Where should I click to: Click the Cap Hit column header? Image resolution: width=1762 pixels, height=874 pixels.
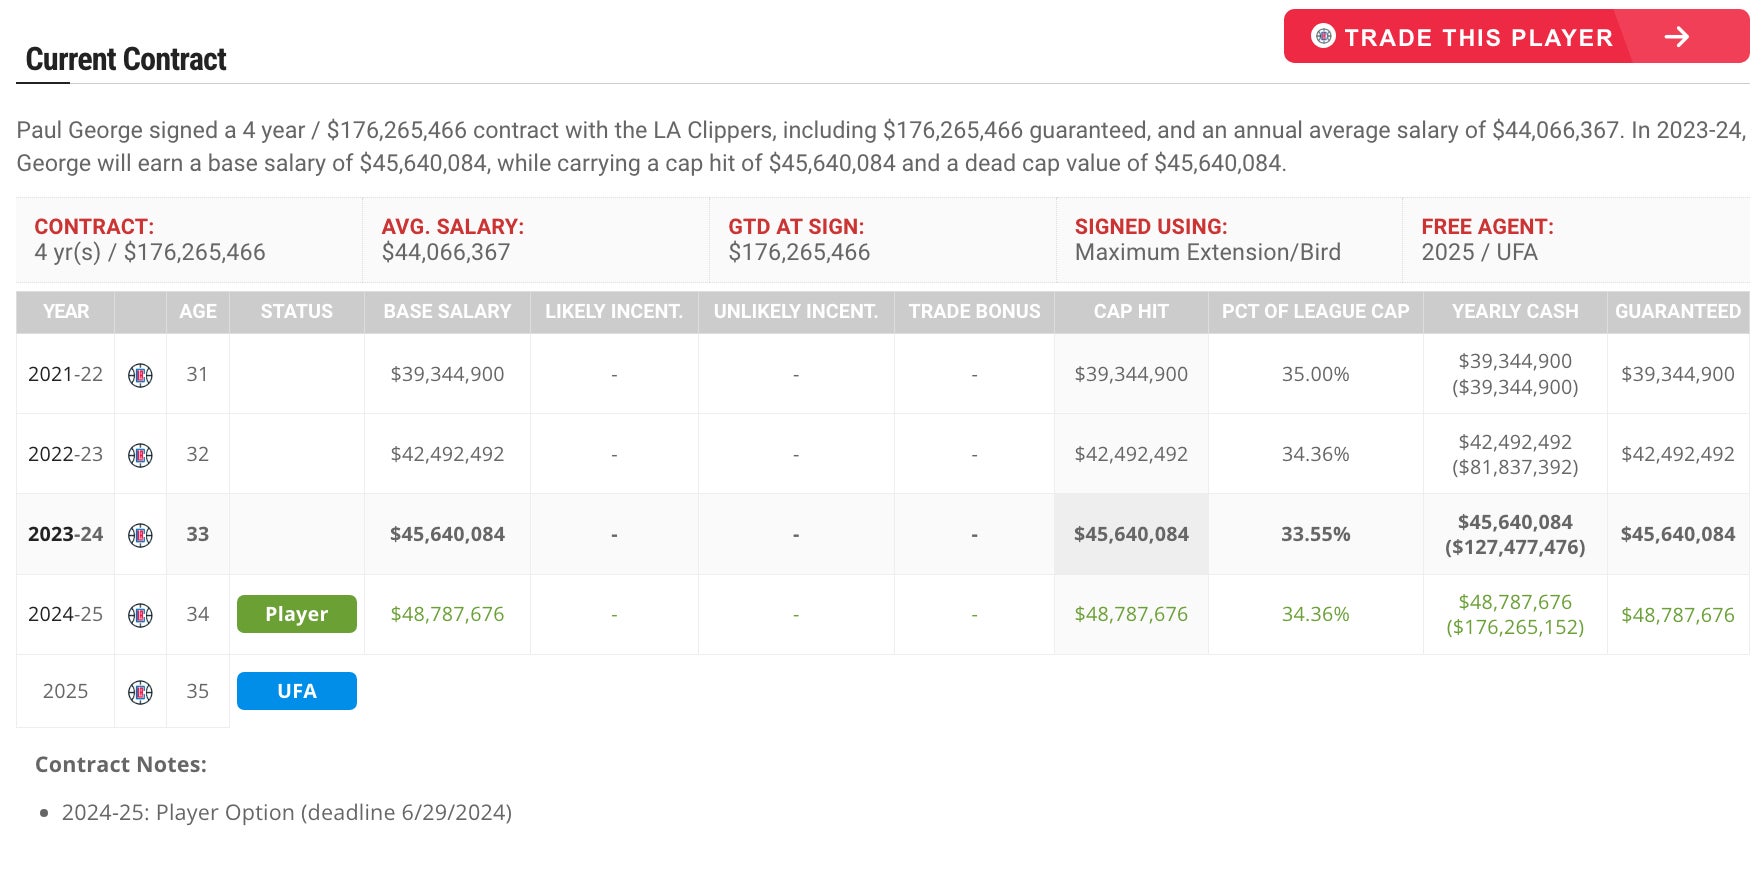(1131, 312)
